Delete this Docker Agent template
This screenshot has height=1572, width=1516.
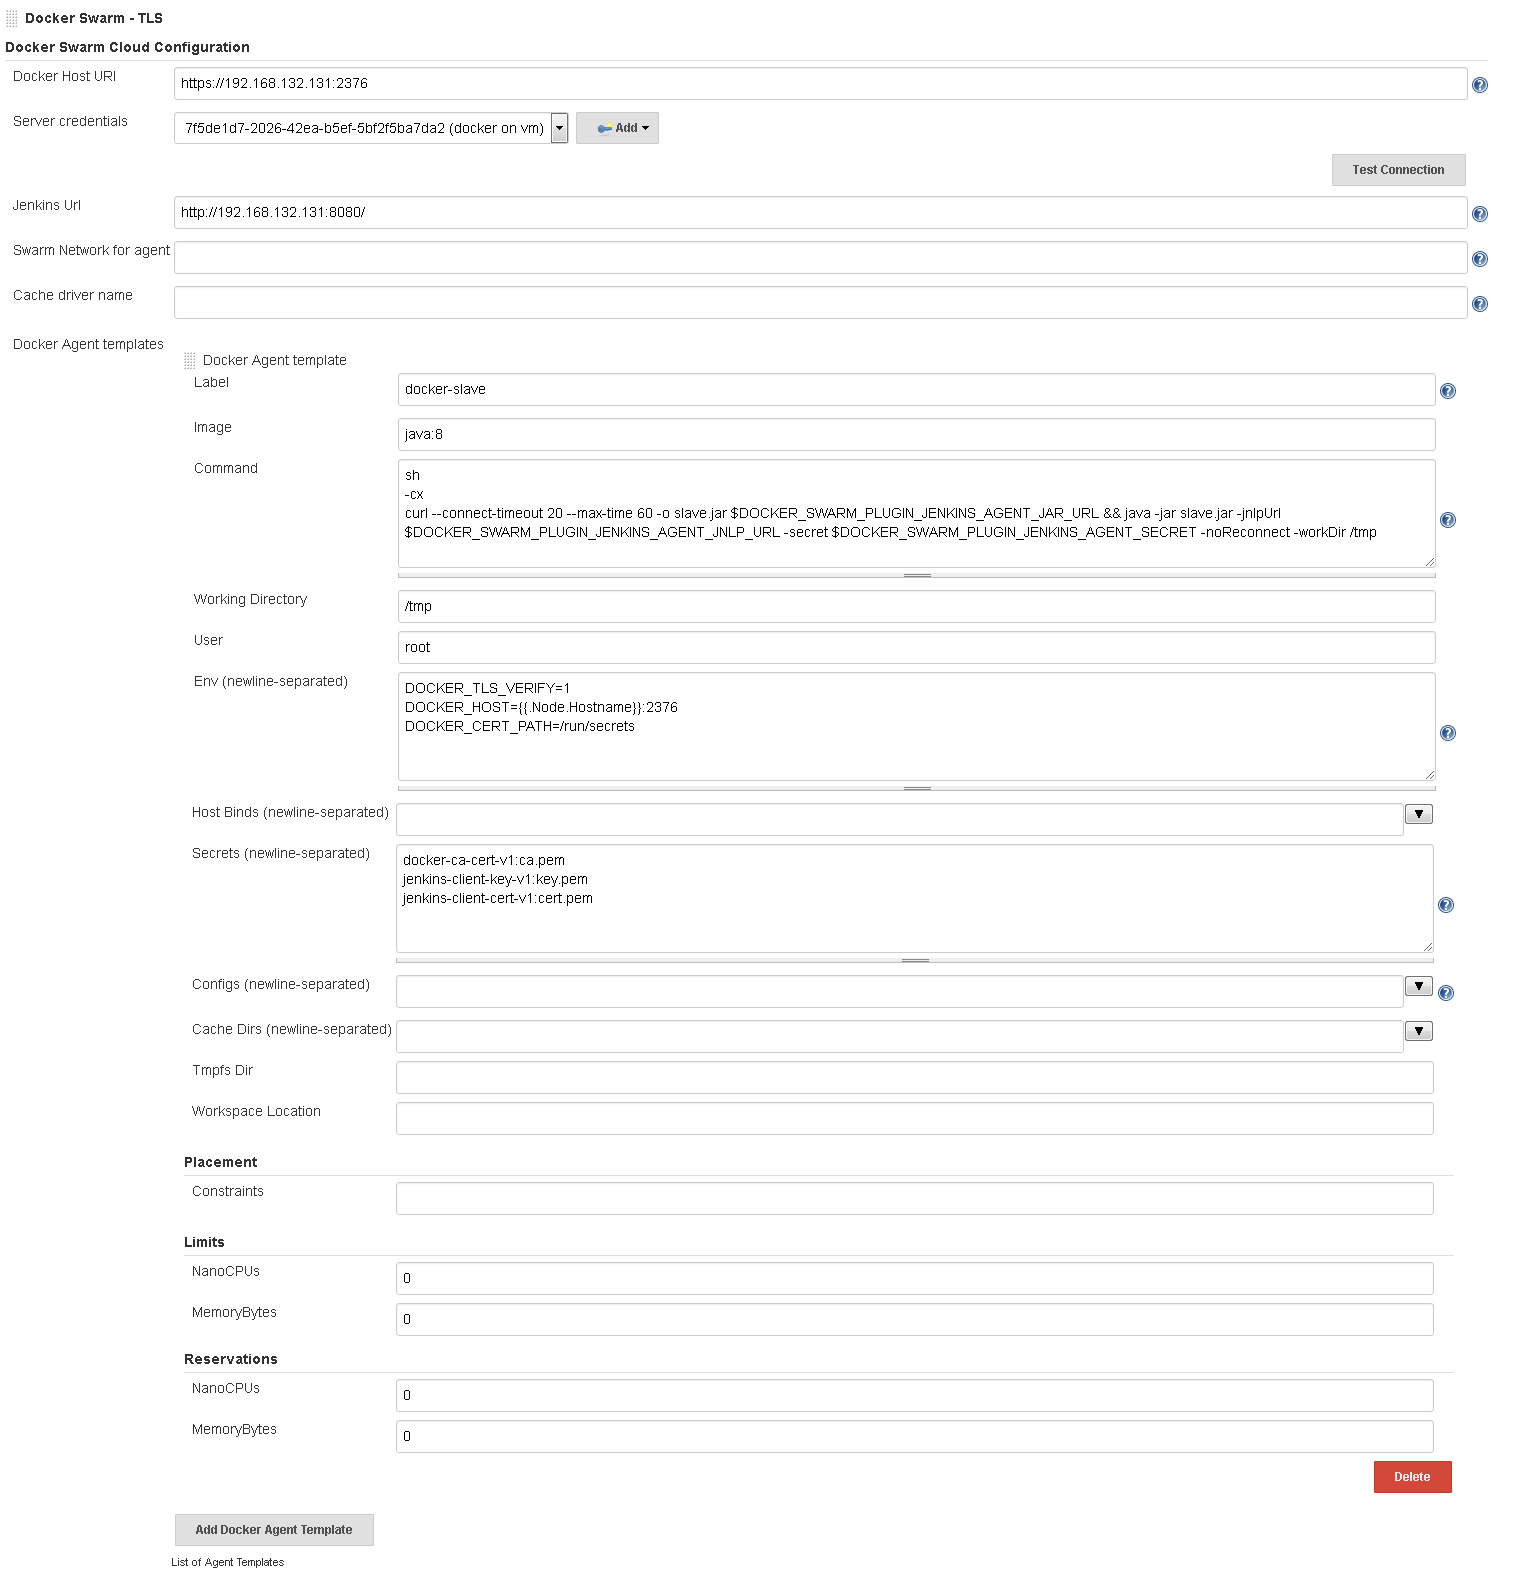click(x=1411, y=1477)
